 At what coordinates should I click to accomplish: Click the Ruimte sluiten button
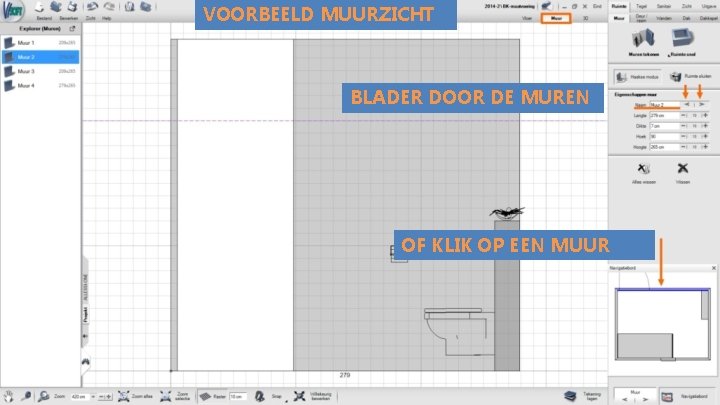pyautogui.click(x=690, y=76)
